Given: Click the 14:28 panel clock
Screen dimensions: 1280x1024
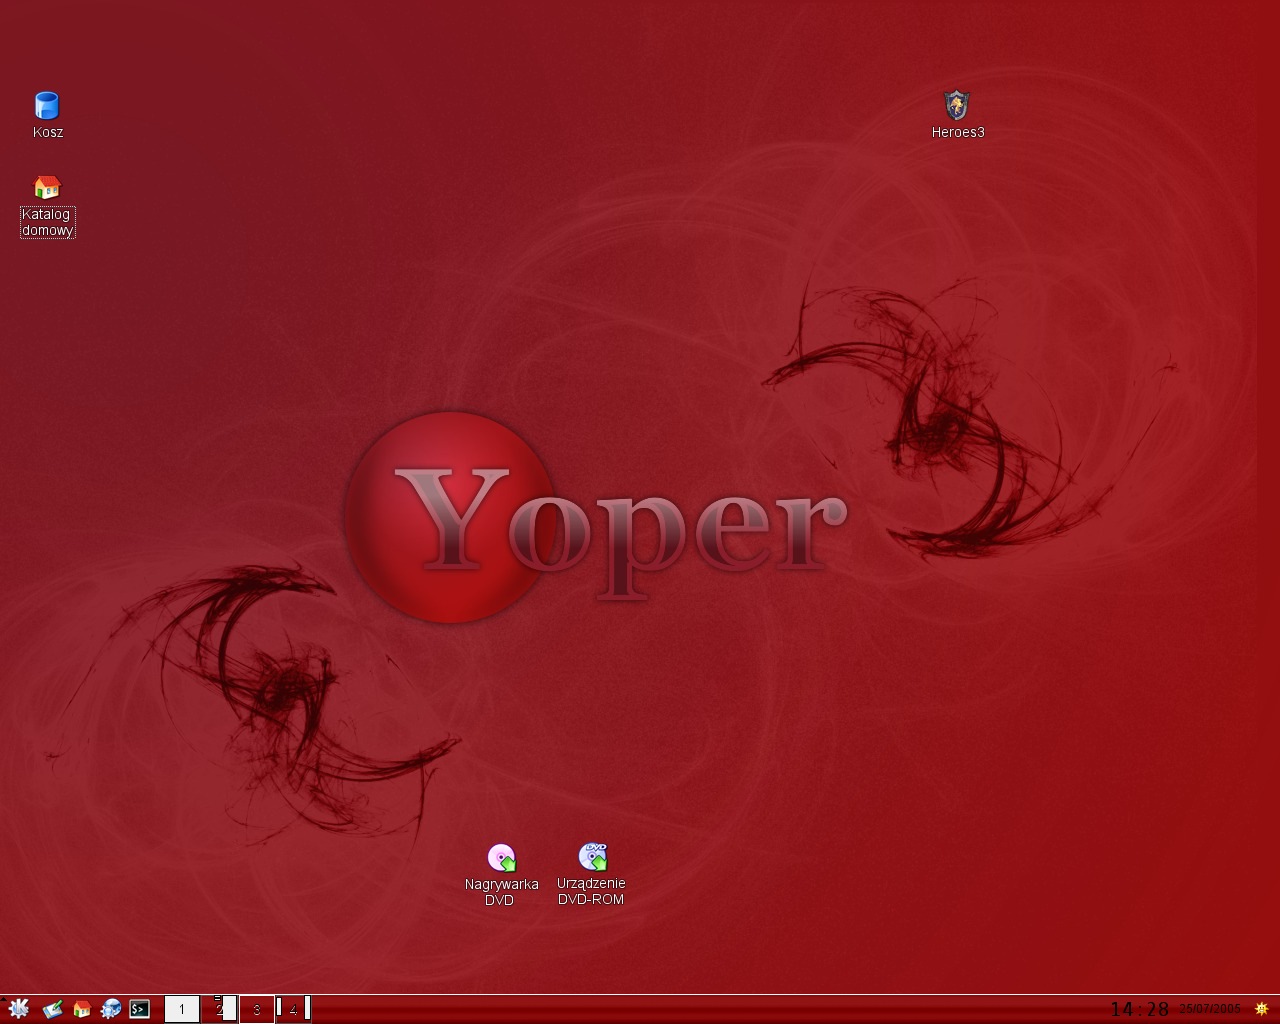Looking at the screenshot, I should pyautogui.click(x=1139, y=1009).
